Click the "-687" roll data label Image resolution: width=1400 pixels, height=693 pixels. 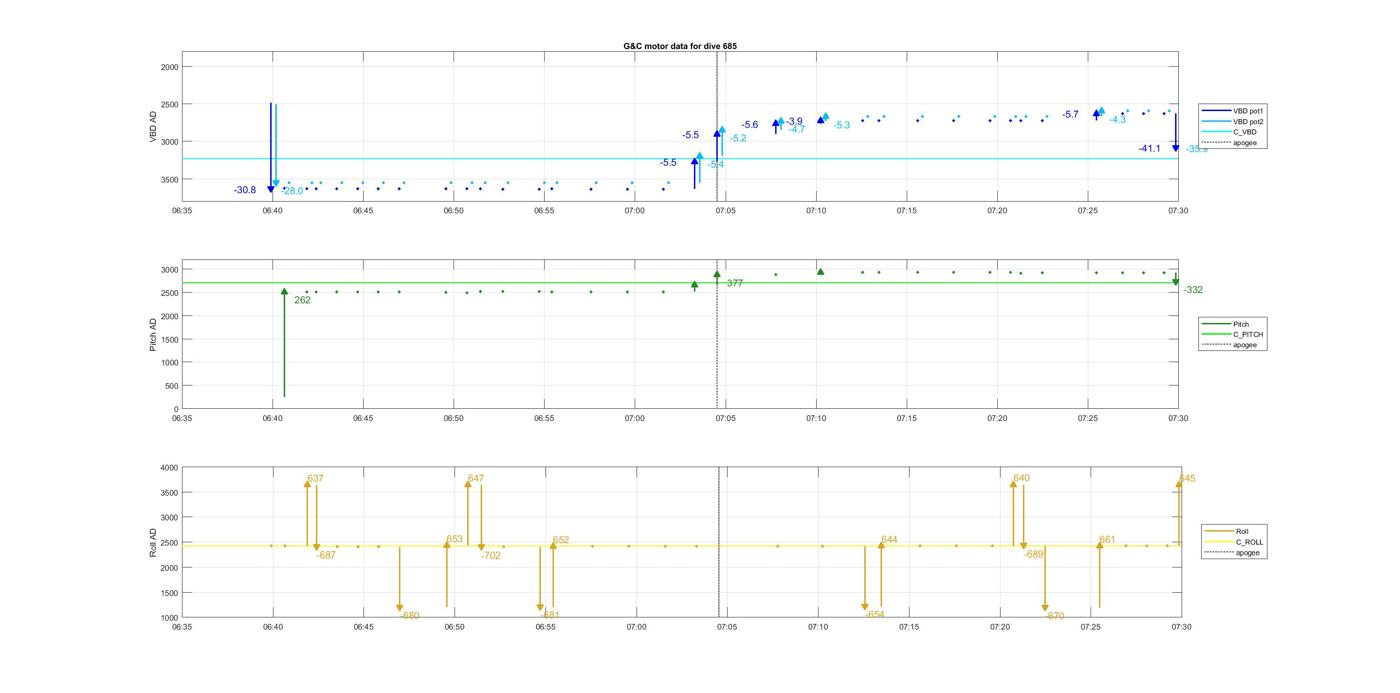point(326,555)
